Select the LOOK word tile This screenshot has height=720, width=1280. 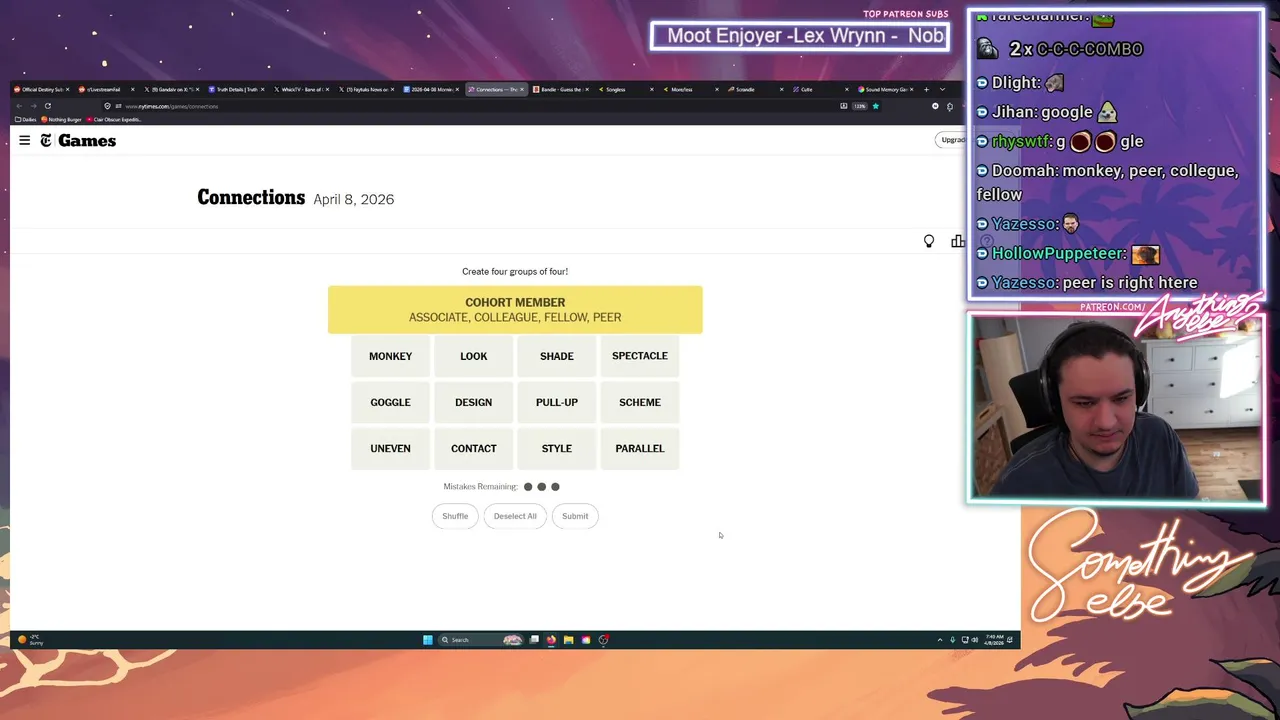473,356
